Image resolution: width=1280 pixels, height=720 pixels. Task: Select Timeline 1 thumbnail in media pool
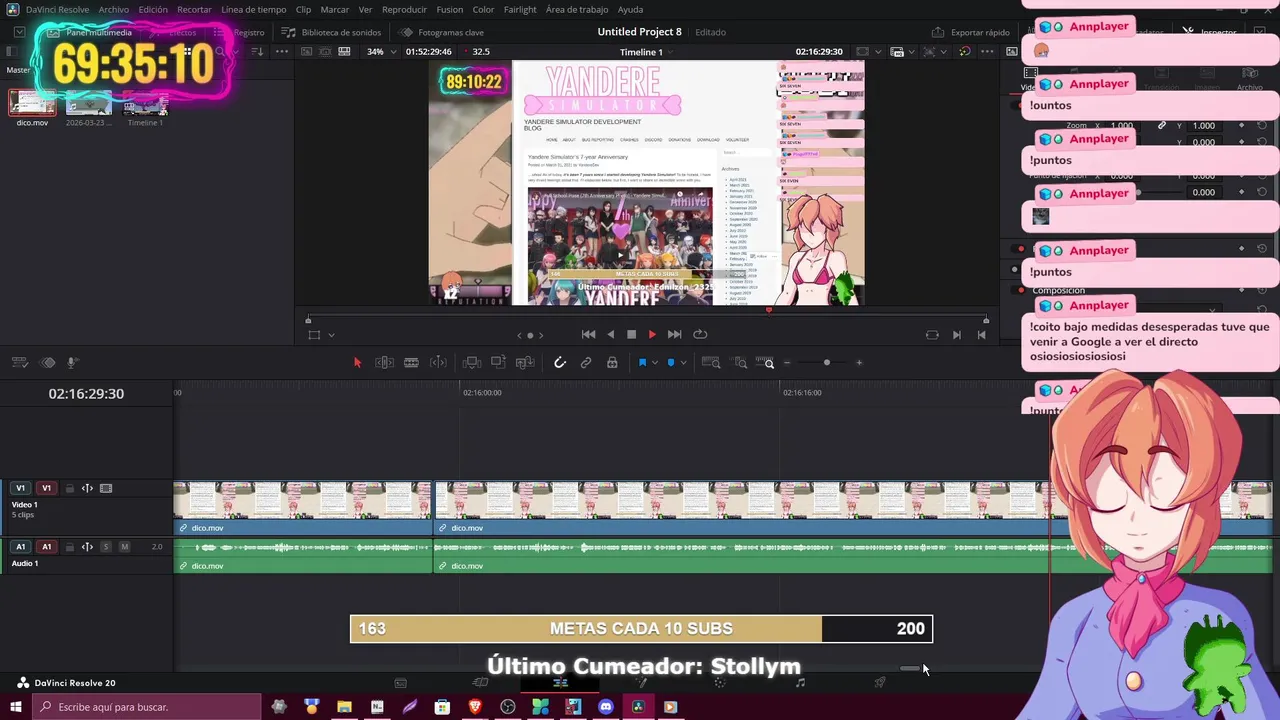coord(145,104)
